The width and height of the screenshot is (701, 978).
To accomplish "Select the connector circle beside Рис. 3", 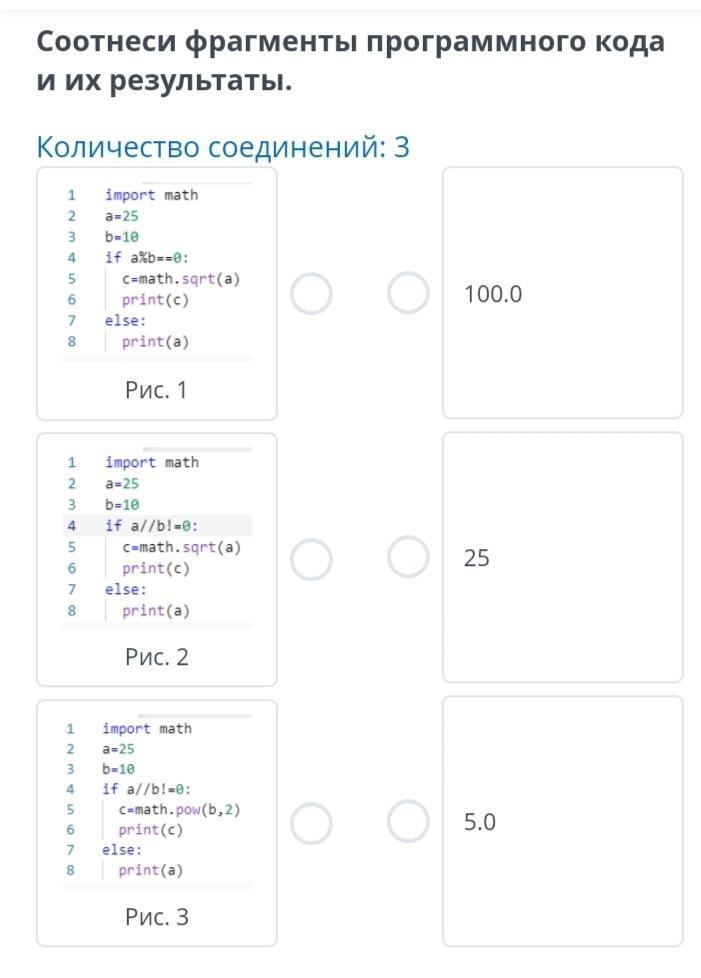I will click(x=311, y=824).
